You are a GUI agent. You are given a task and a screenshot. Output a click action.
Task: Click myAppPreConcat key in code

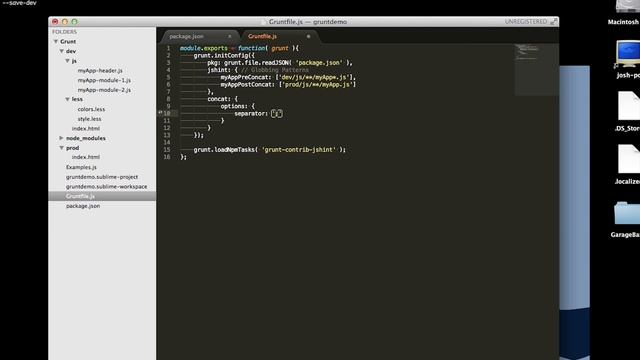pyautogui.click(x=246, y=77)
